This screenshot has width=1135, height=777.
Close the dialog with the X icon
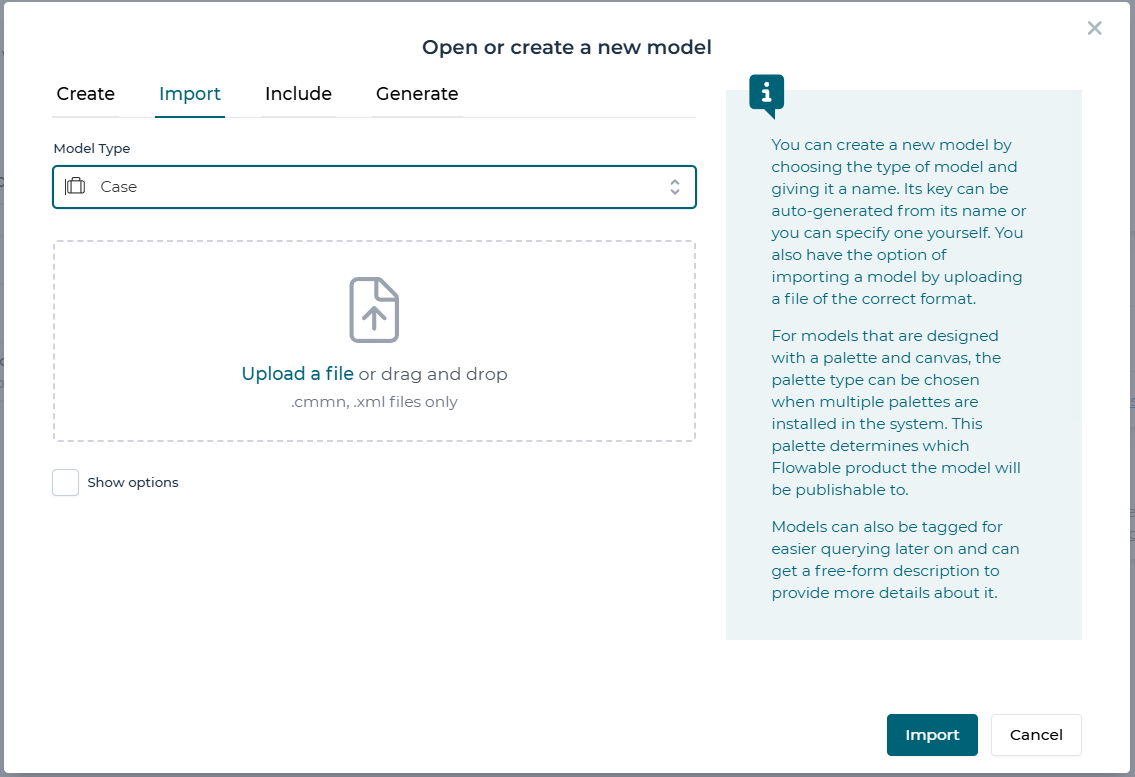pos(1094,28)
